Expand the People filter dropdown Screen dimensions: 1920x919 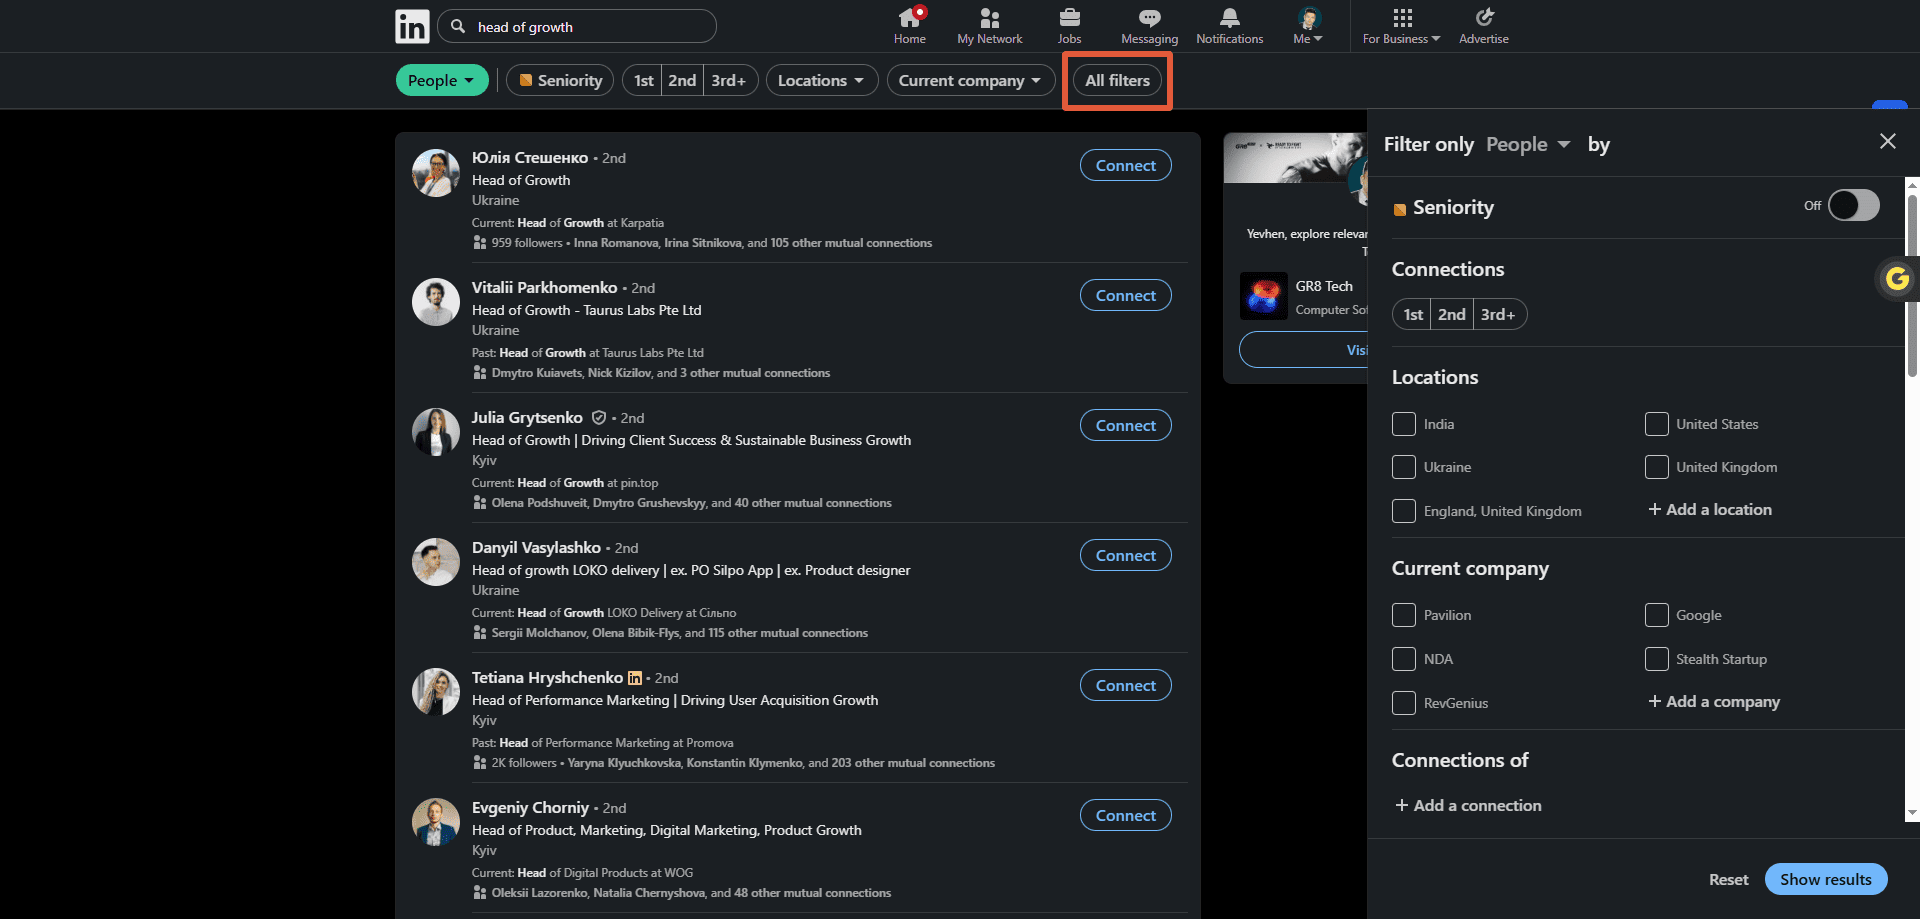coord(442,80)
